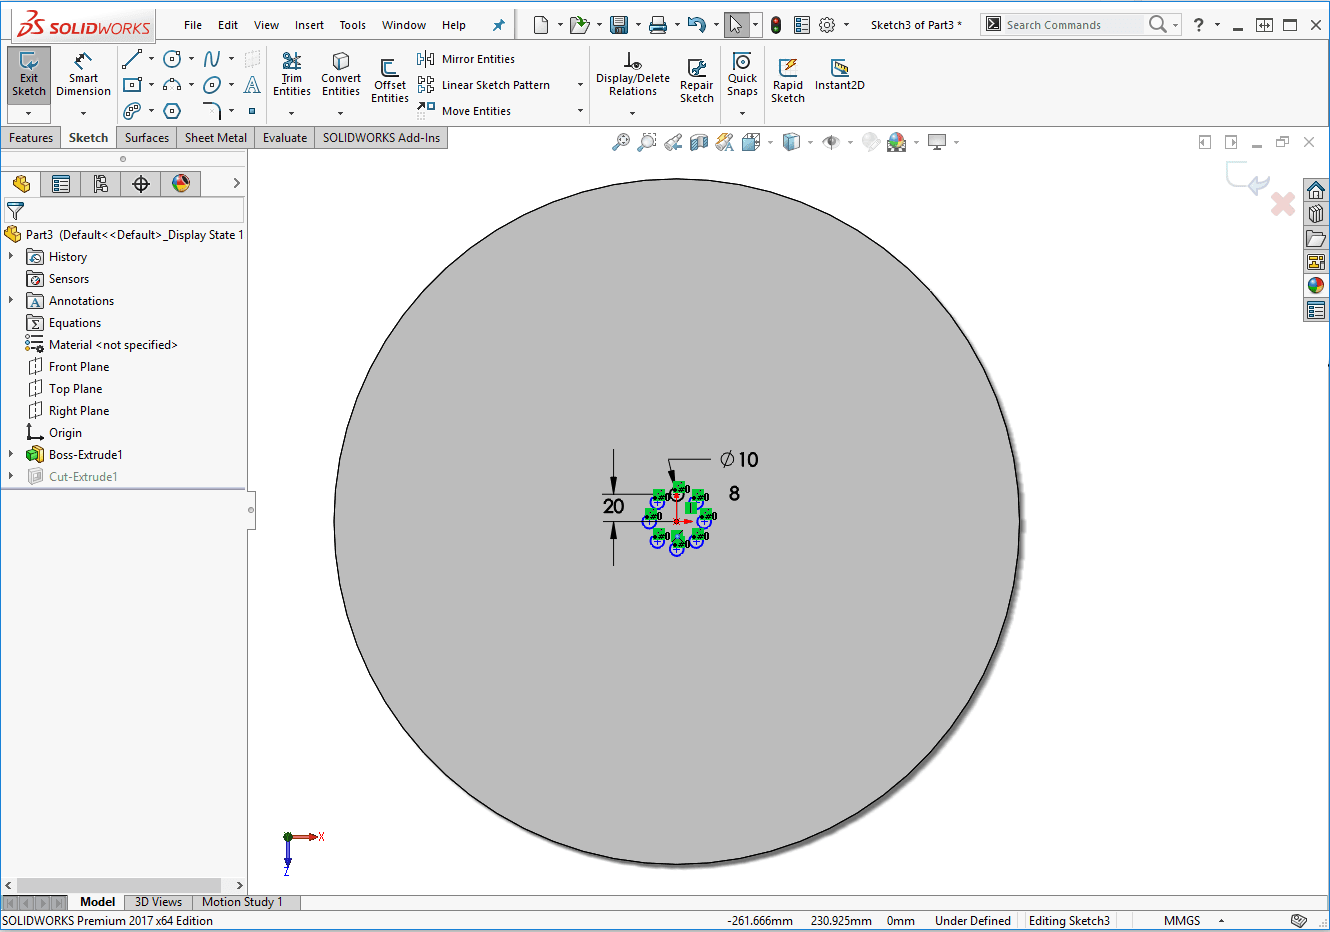Switch to the Sheet Metal tab
1330x932 pixels.
pos(215,138)
